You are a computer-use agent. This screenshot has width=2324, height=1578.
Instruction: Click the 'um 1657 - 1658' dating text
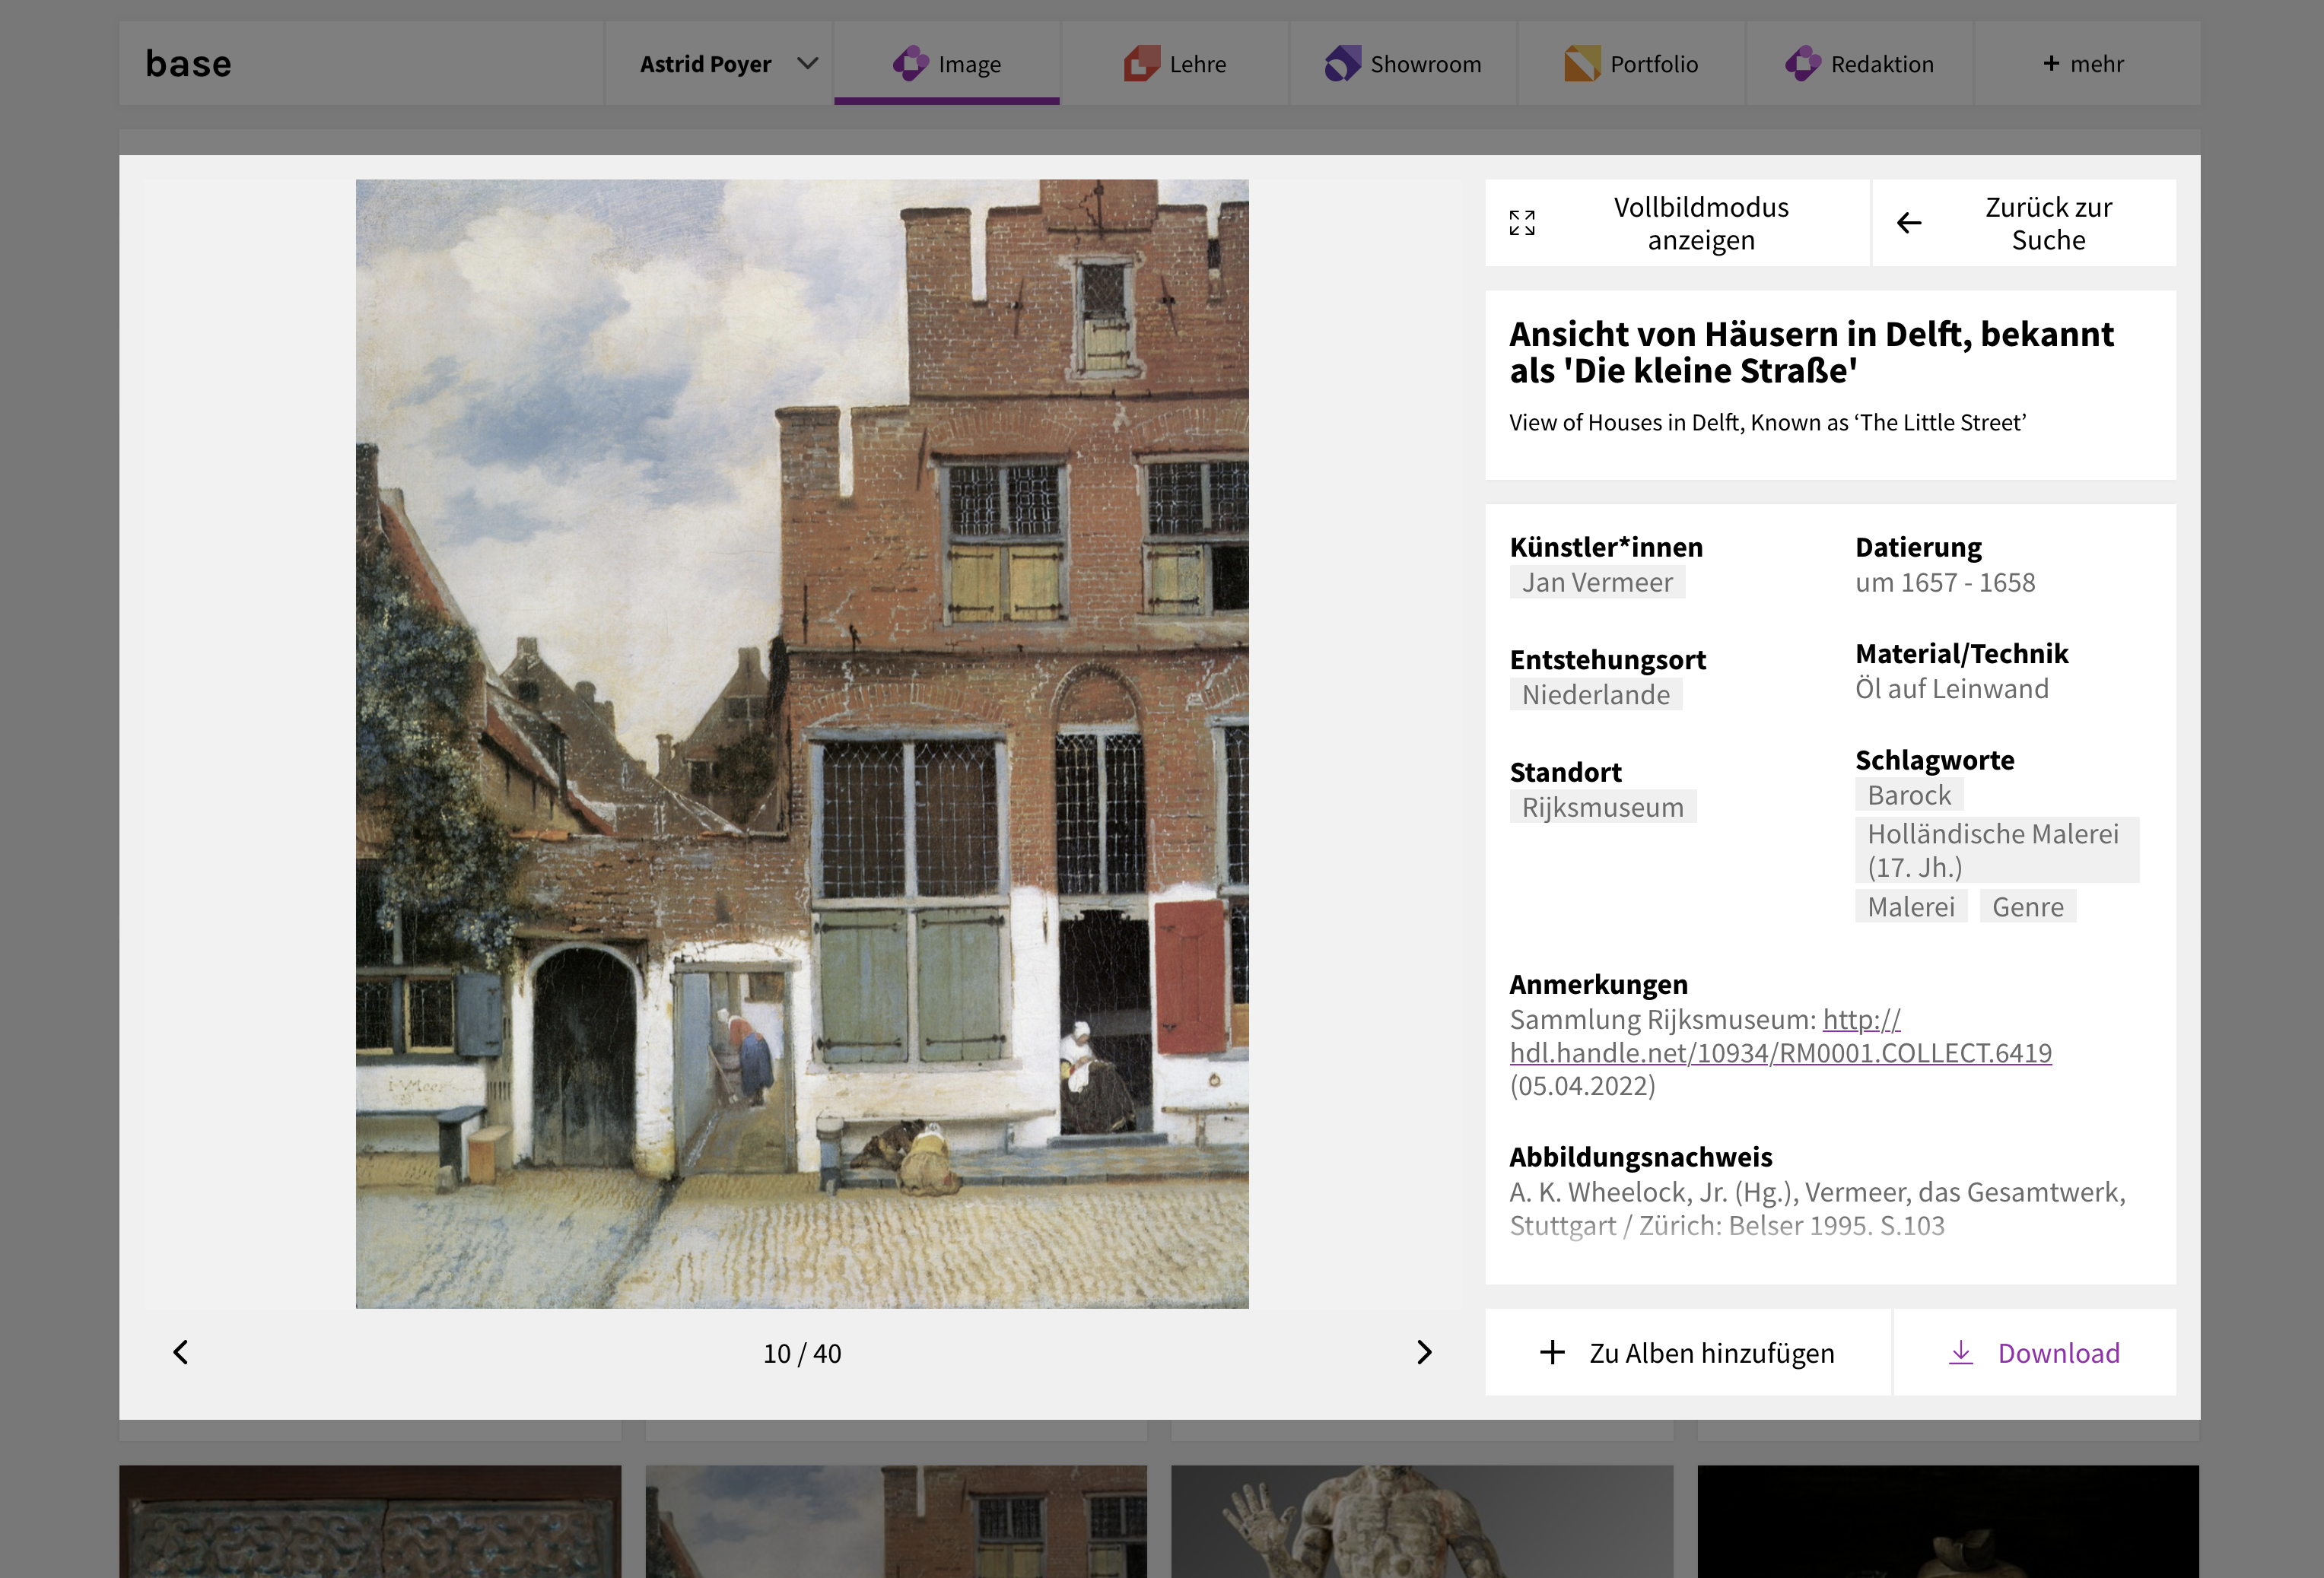point(1944,582)
